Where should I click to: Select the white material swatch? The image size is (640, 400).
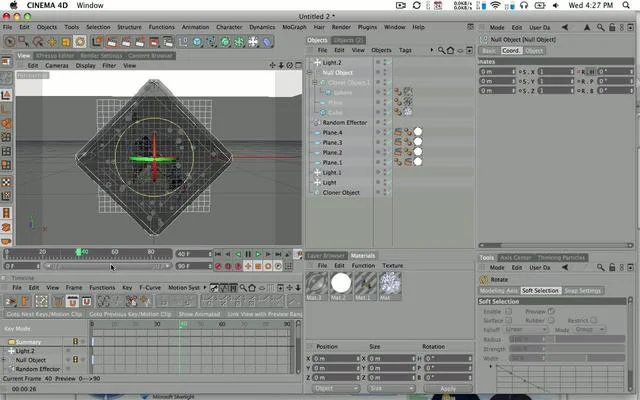pyautogui.click(x=341, y=283)
